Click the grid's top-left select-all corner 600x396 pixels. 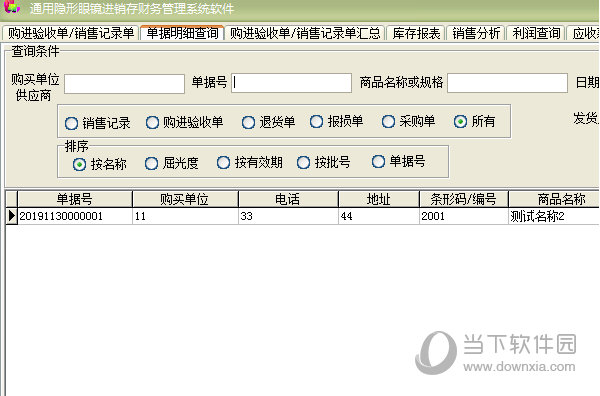point(11,199)
